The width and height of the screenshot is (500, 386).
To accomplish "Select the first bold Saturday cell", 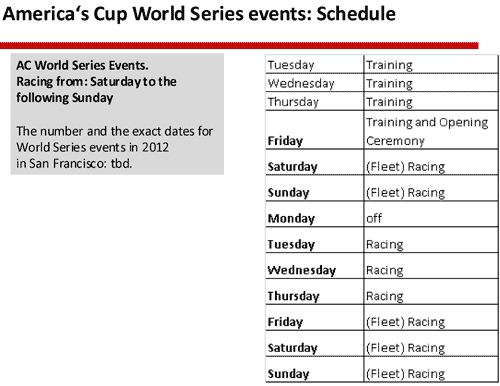I will click(315, 162).
